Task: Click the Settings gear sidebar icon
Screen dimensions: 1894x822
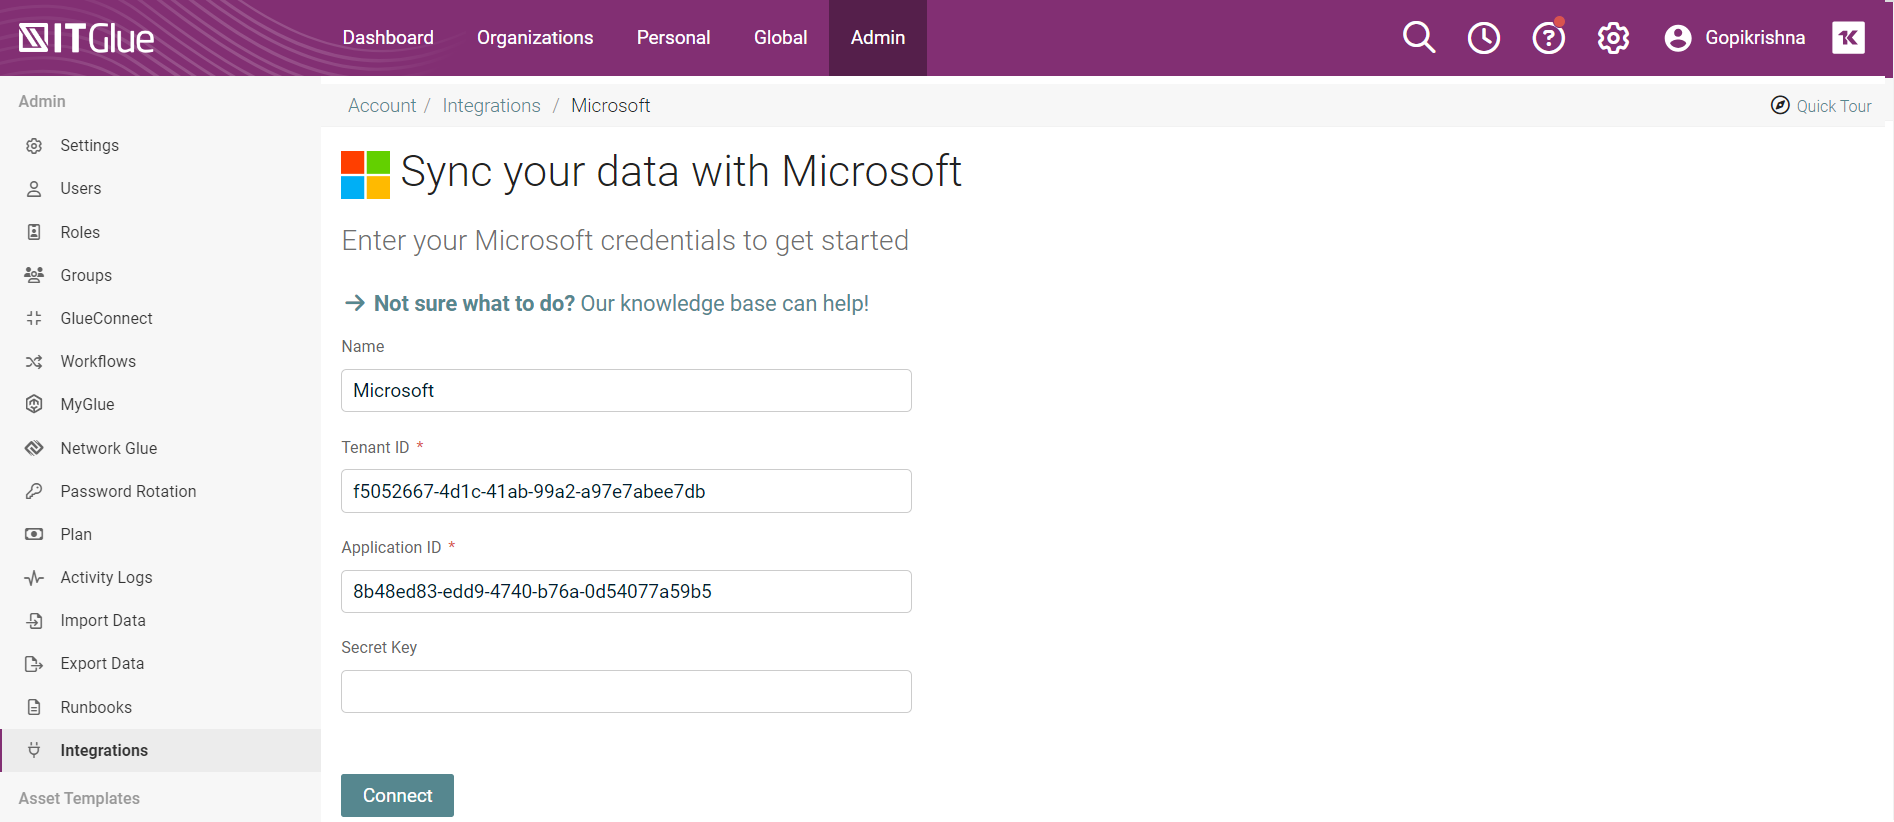Action: (34, 146)
